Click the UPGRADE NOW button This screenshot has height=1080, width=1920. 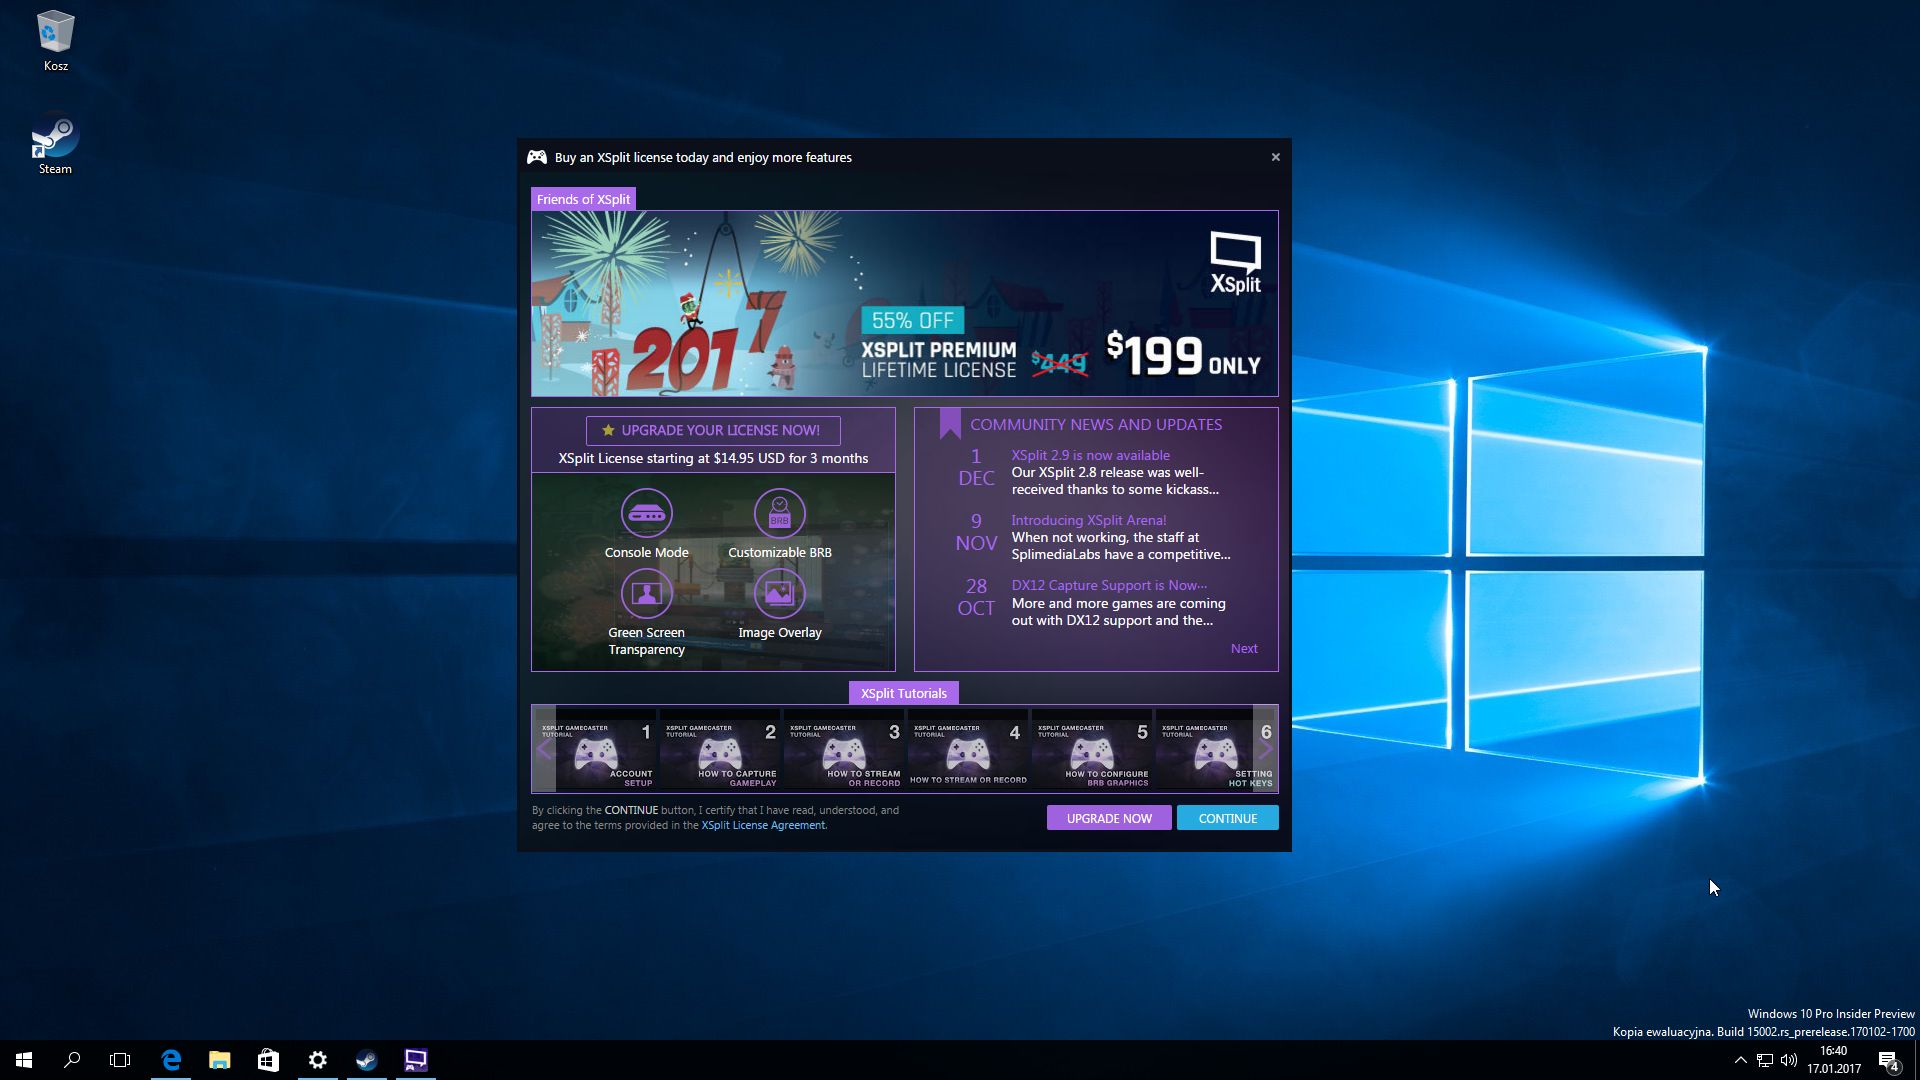click(x=1108, y=817)
